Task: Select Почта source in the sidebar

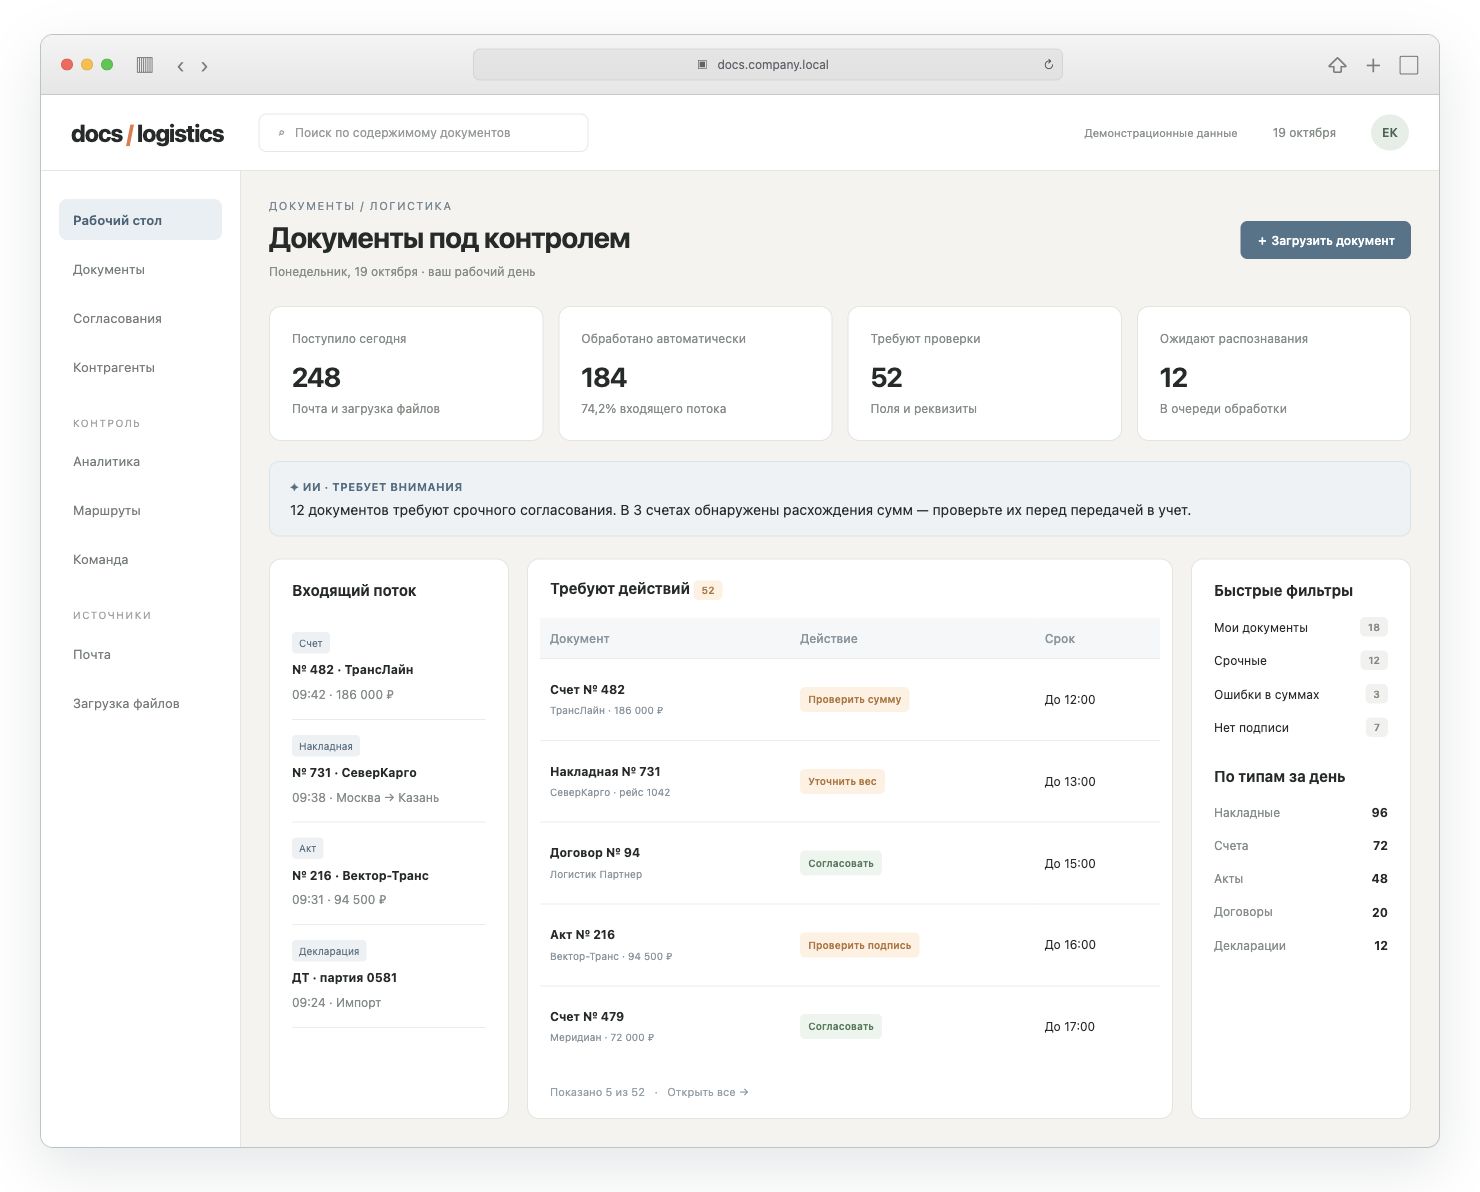Action: (140, 654)
